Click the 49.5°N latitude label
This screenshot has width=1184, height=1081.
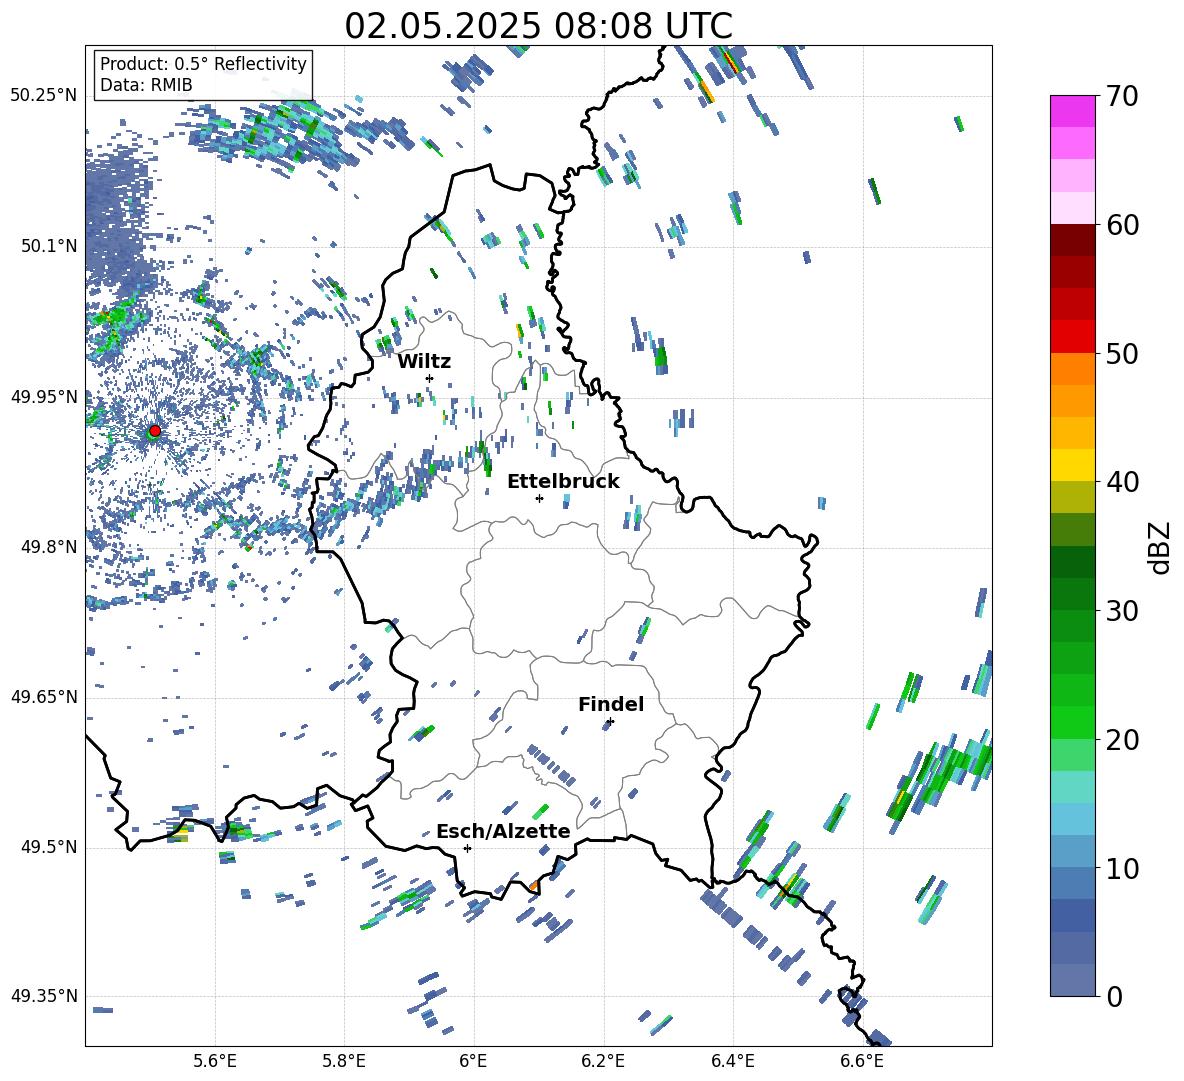pos(49,847)
